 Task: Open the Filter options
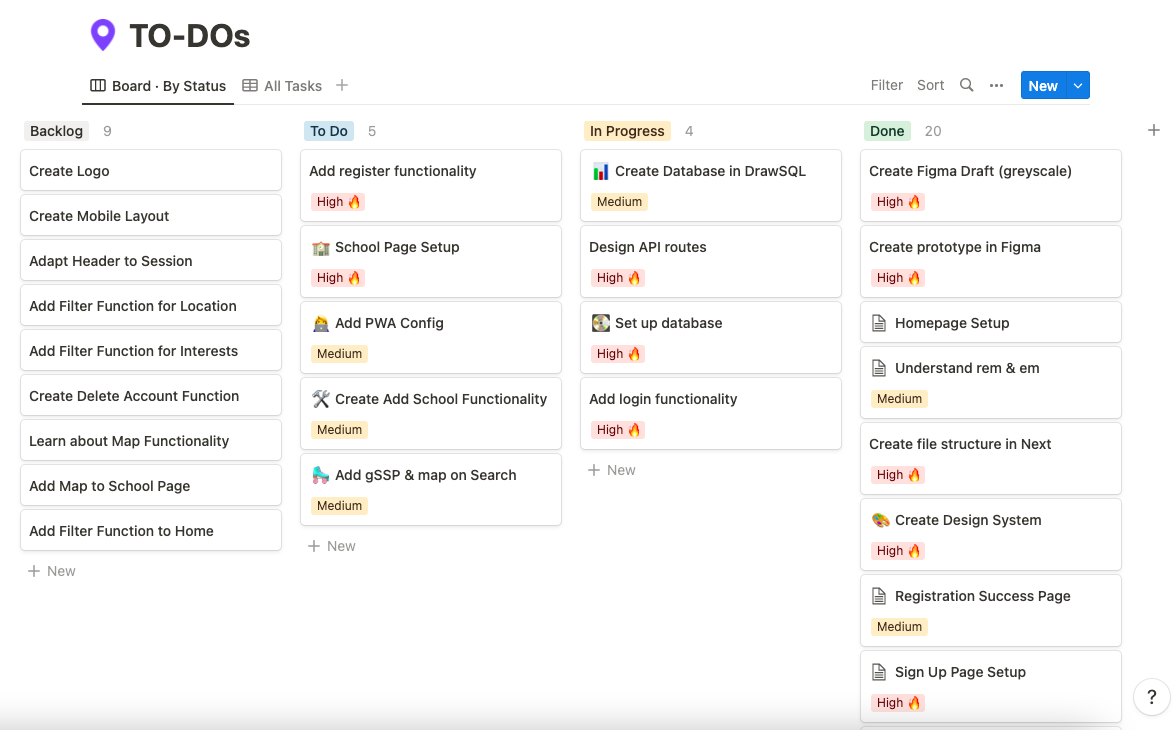(x=886, y=85)
